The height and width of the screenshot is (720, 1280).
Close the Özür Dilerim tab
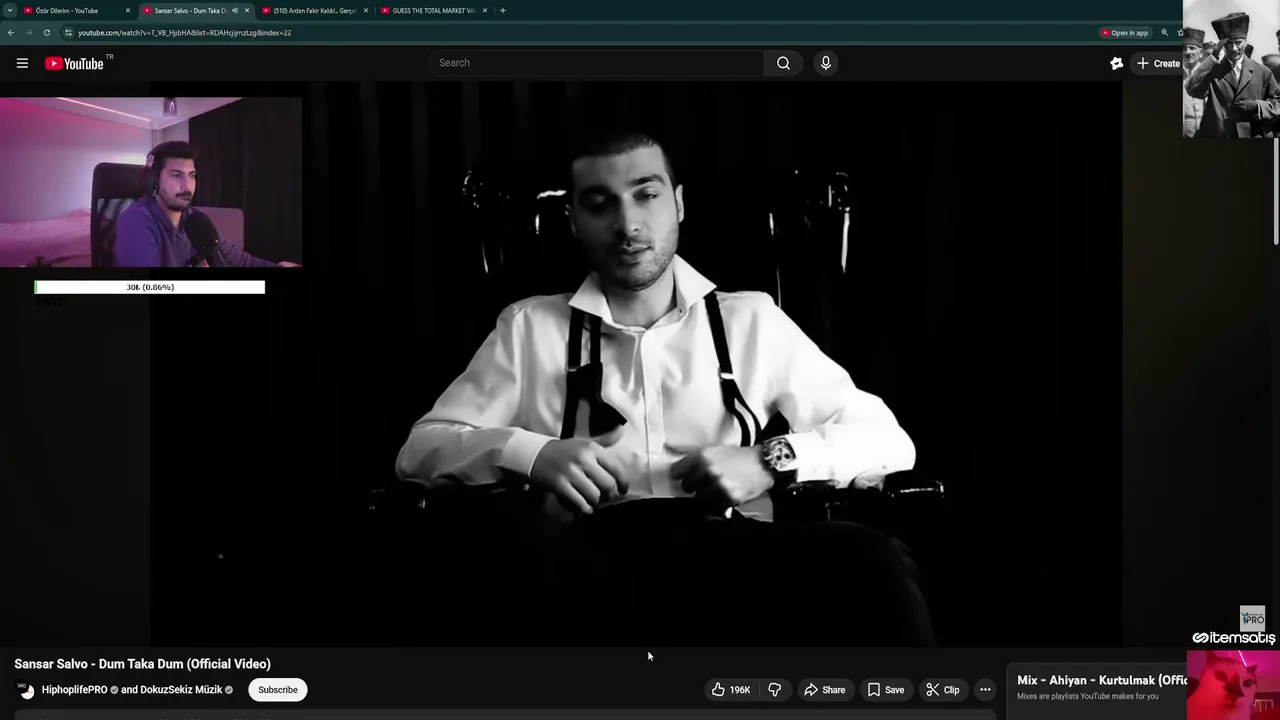(x=128, y=11)
